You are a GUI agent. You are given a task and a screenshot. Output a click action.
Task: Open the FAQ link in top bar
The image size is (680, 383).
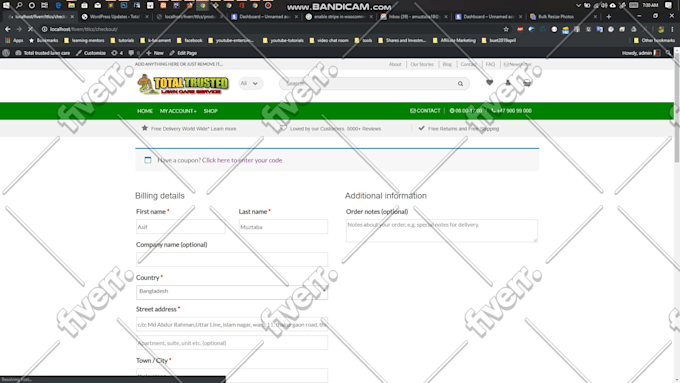pyautogui.click(x=490, y=64)
